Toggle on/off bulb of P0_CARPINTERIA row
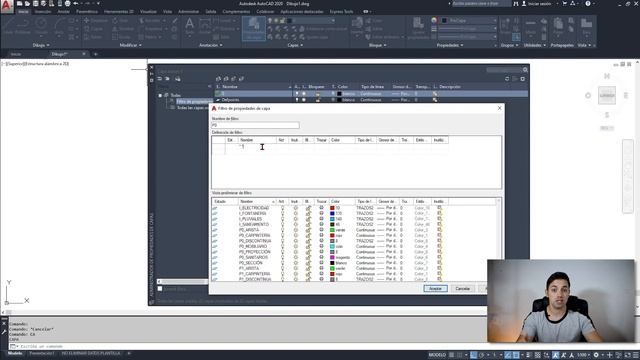Image resolution: width=640 pixels, height=360 pixels. 282,236
